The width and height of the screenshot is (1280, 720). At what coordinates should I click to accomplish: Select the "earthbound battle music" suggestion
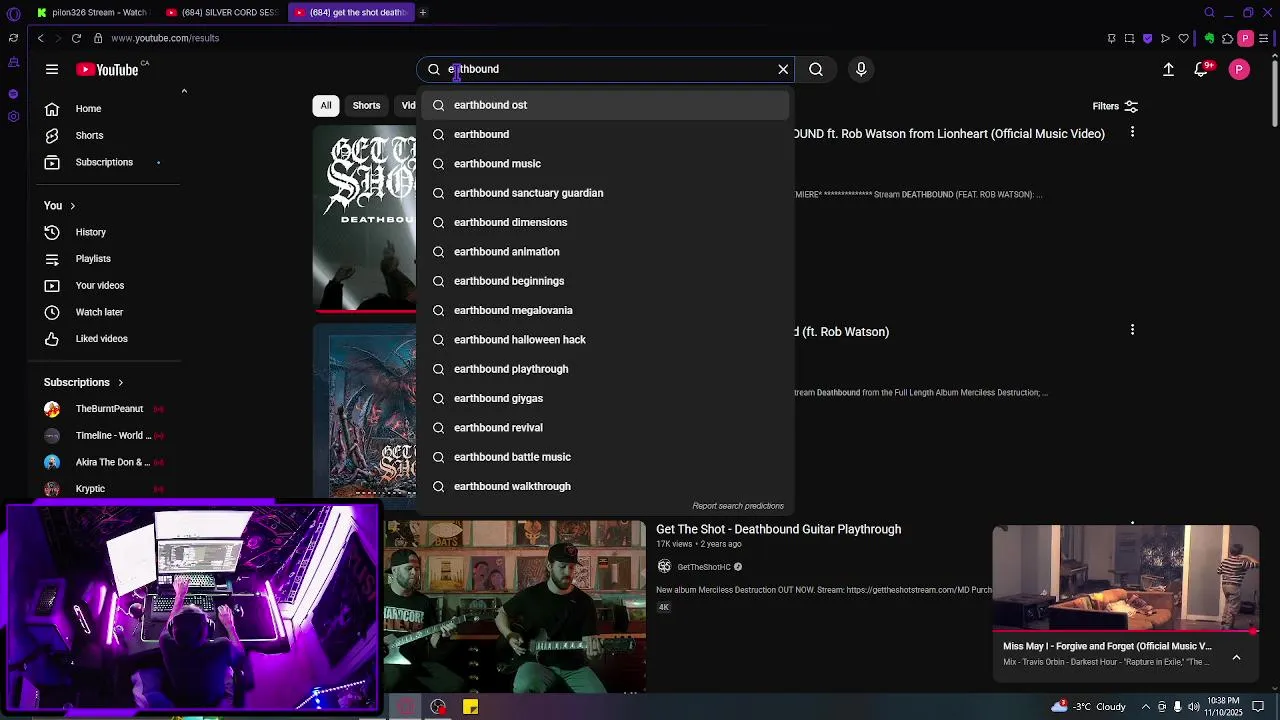(x=605, y=457)
